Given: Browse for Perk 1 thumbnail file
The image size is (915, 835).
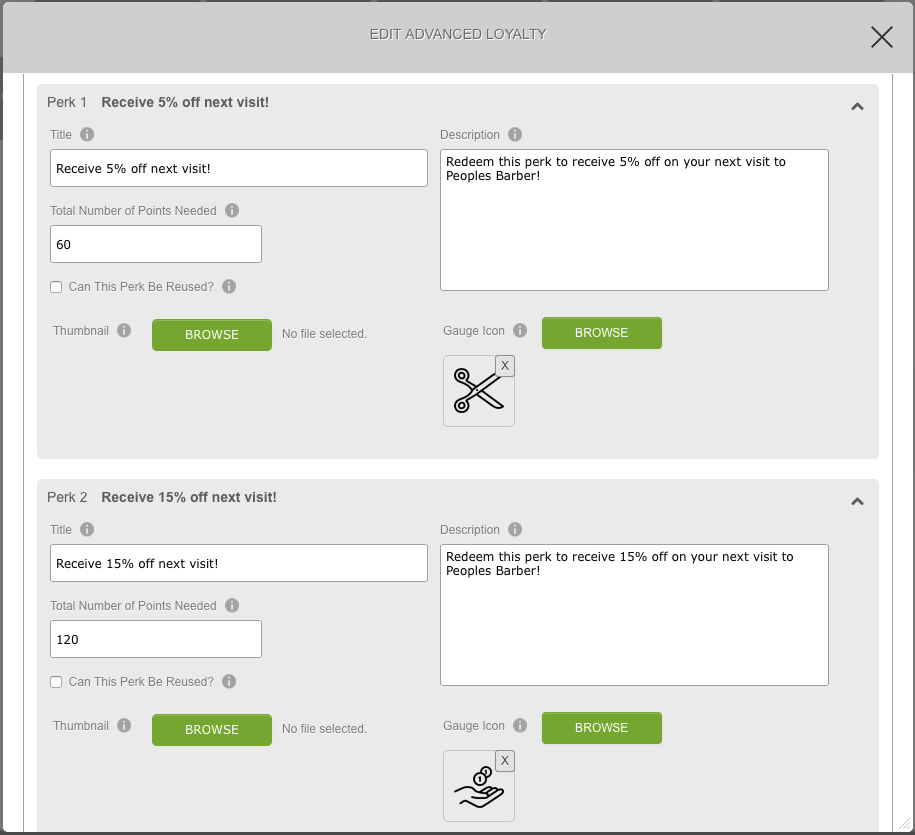Looking at the screenshot, I should pyautogui.click(x=212, y=335).
